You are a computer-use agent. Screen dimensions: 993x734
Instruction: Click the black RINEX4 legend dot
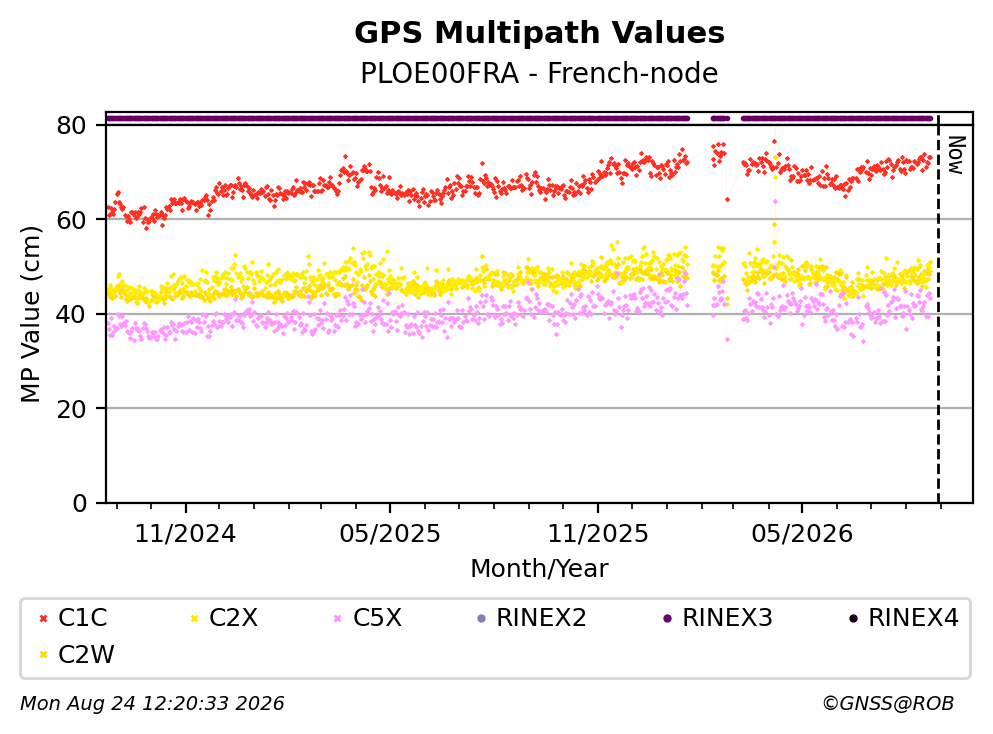coord(854,618)
